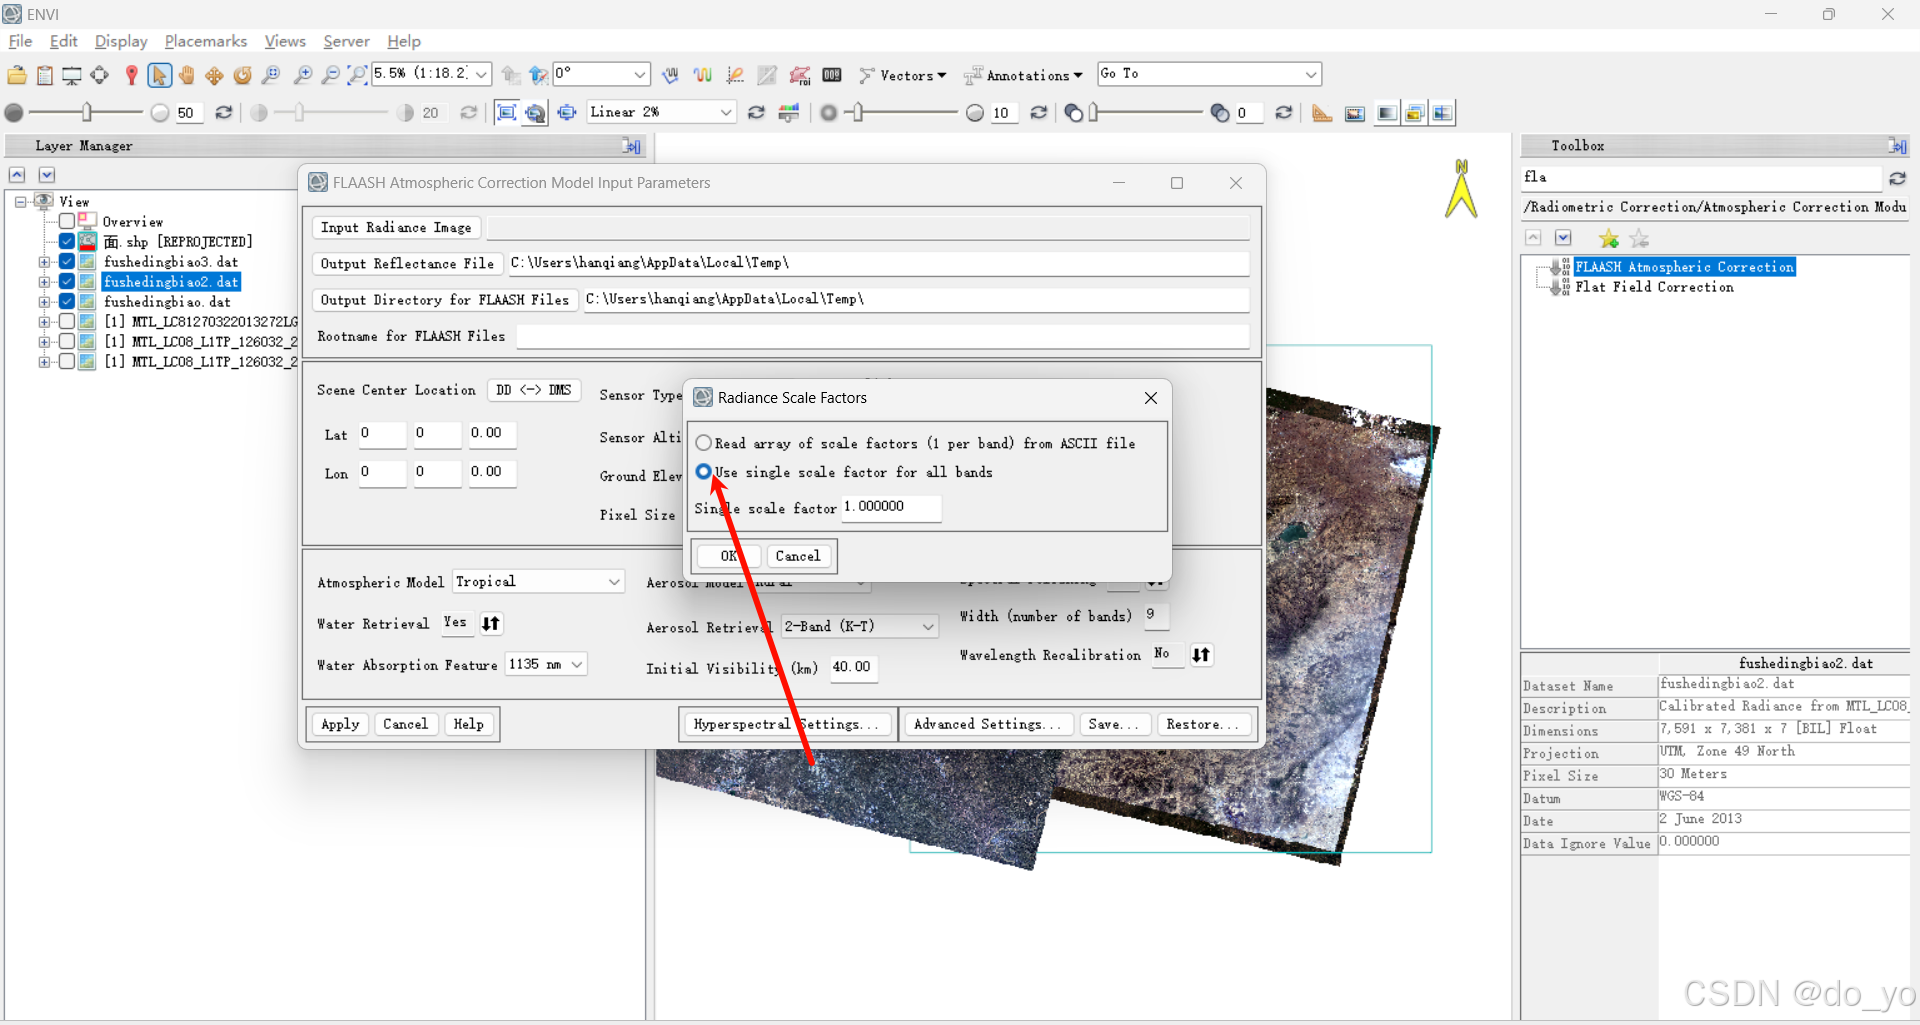
Task: Click the Input Radiance Image button
Action: pyautogui.click(x=396, y=228)
